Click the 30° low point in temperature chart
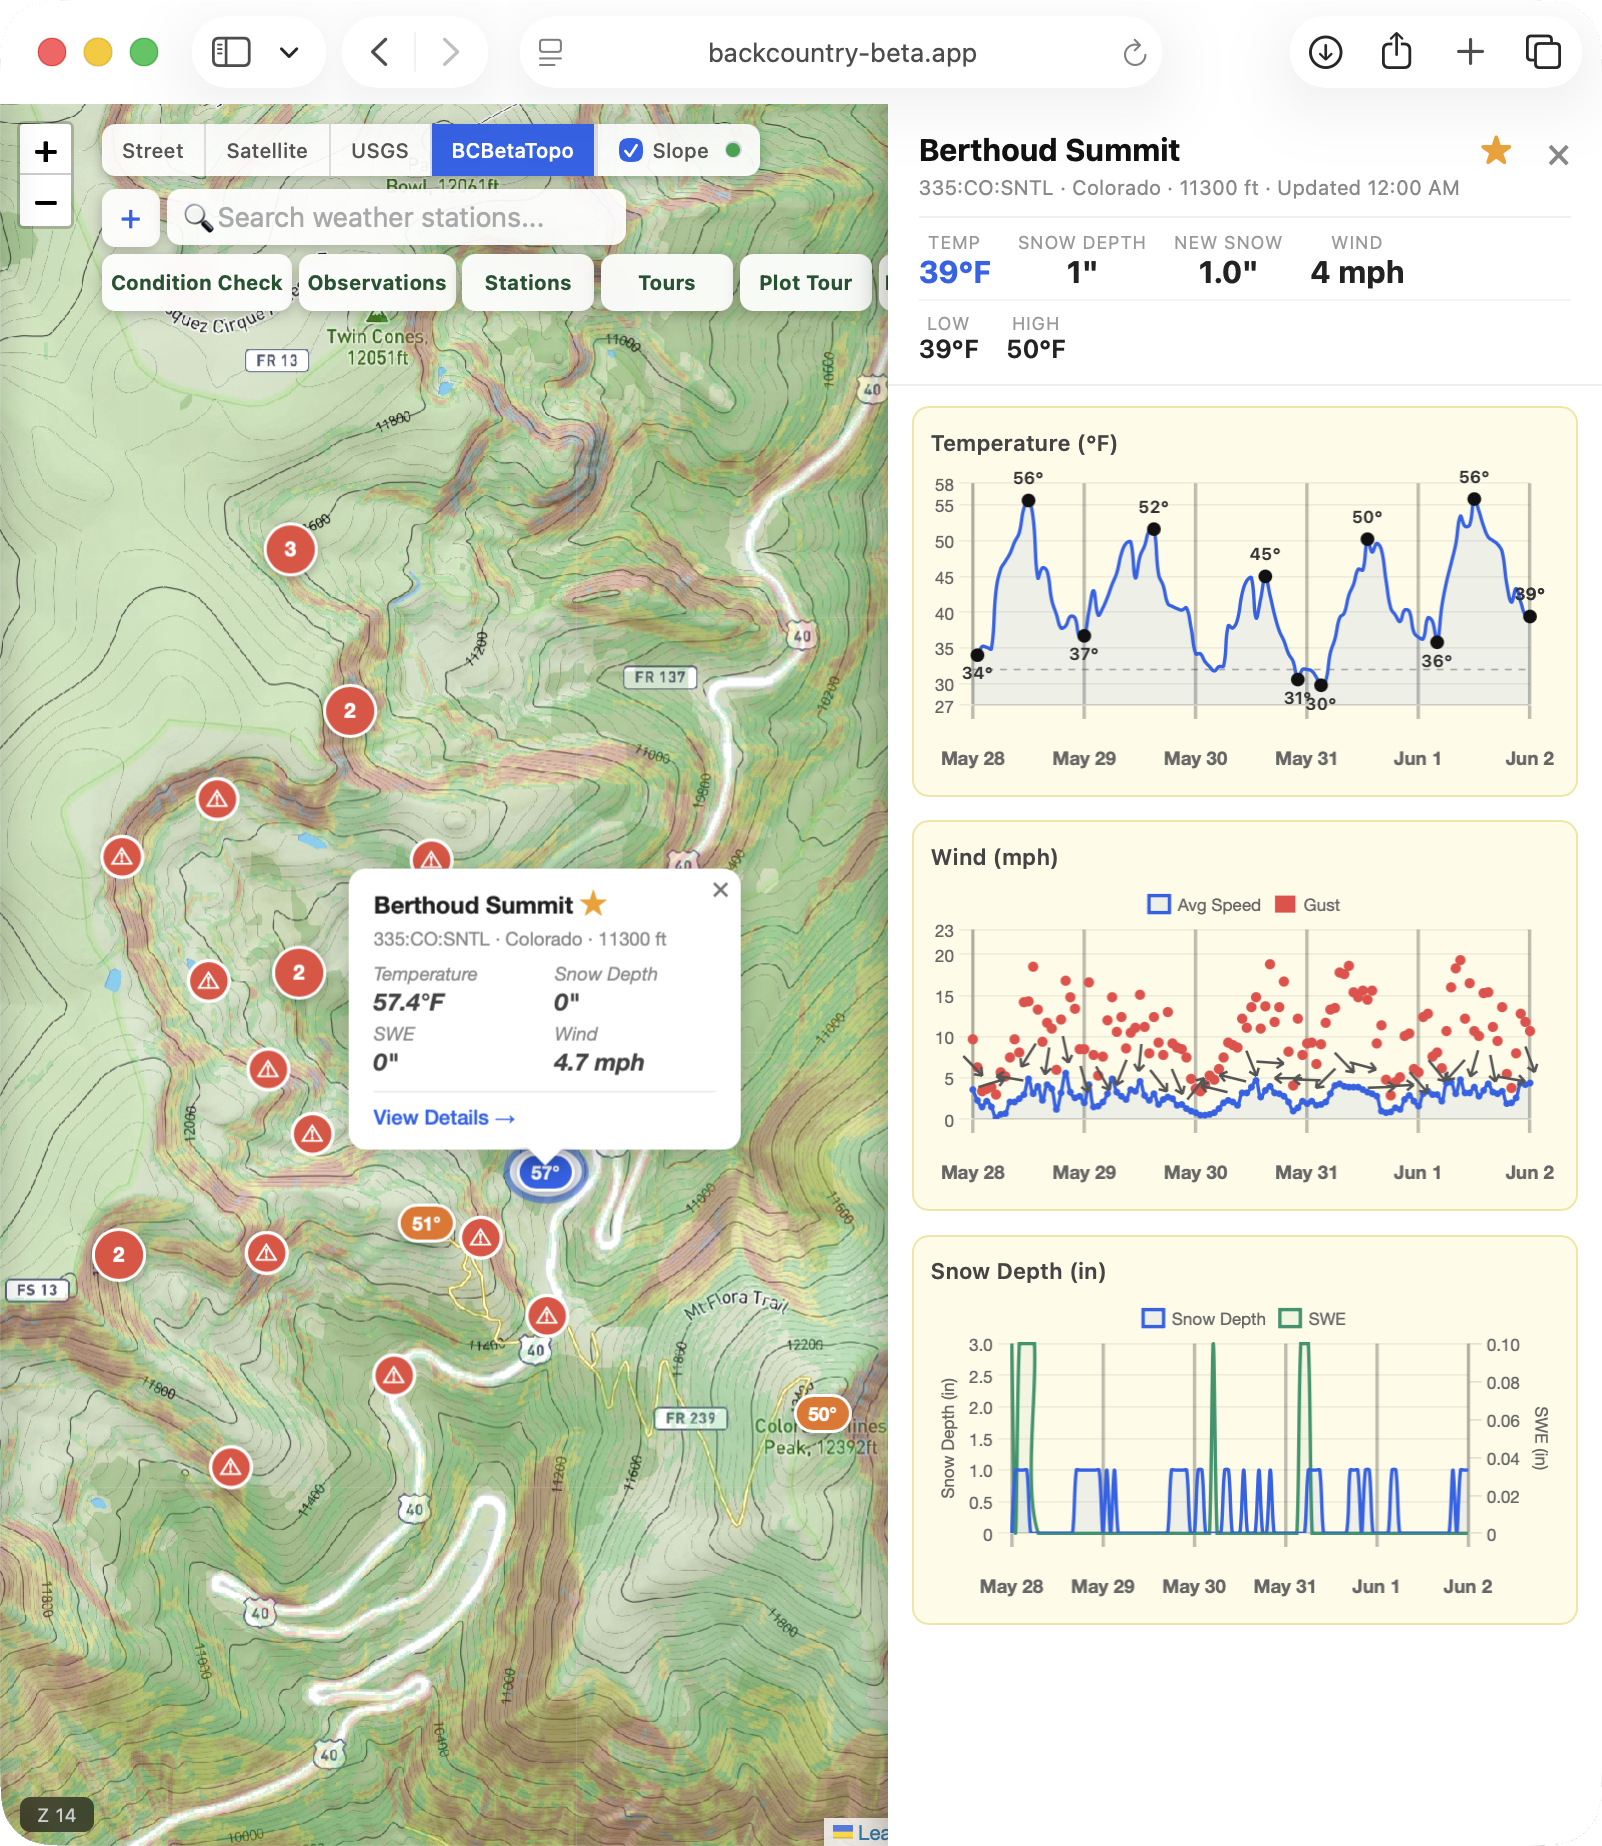This screenshot has height=1846, width=1602. pos(1321,685)
